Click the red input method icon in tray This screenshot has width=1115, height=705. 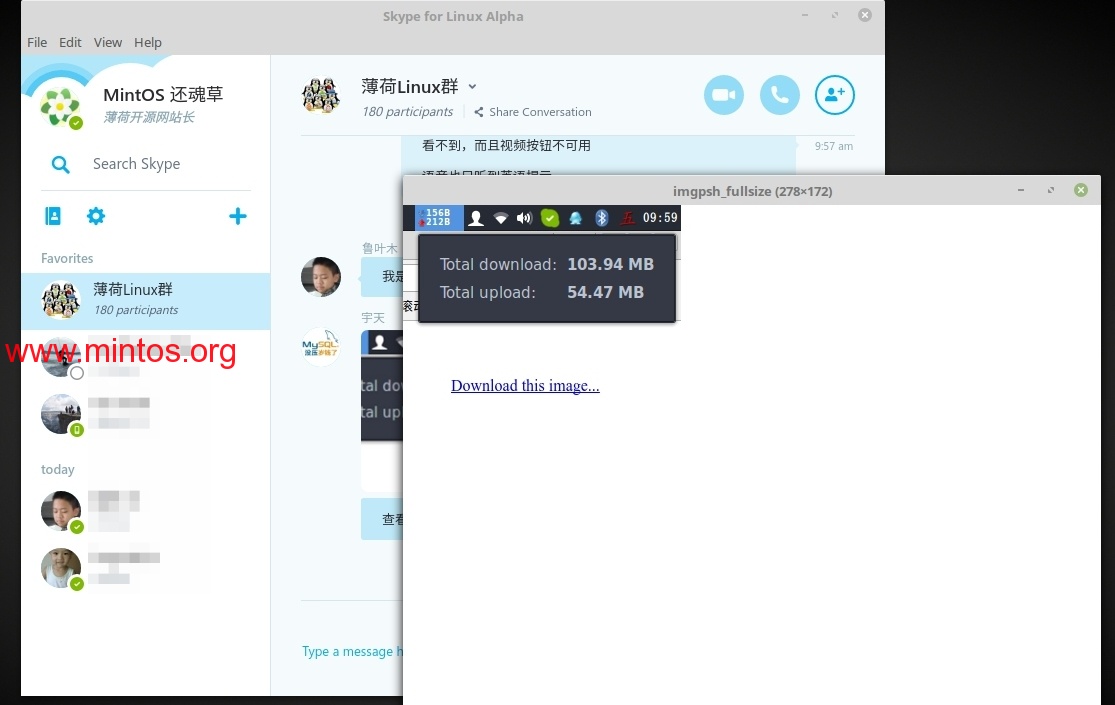[x=627, y=218]
